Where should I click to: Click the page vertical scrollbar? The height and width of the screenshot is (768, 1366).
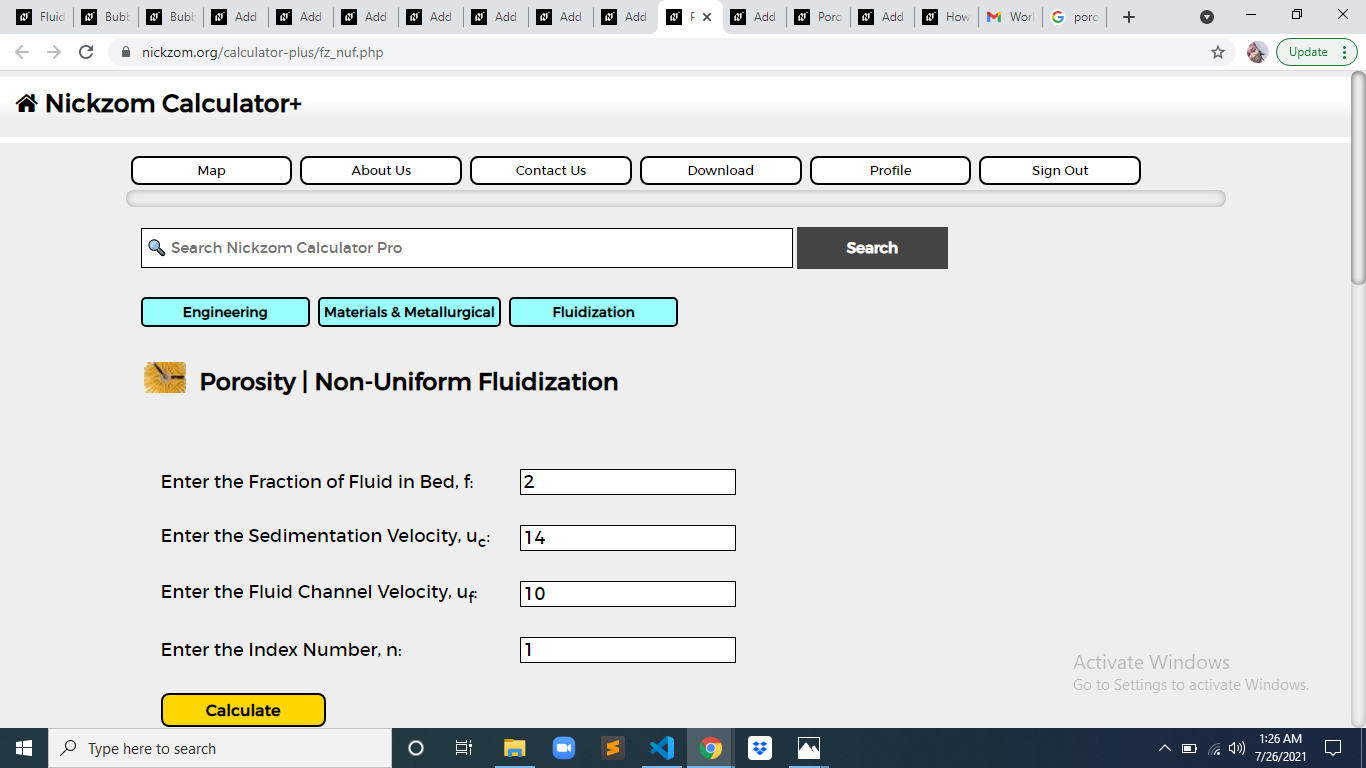1358,177
